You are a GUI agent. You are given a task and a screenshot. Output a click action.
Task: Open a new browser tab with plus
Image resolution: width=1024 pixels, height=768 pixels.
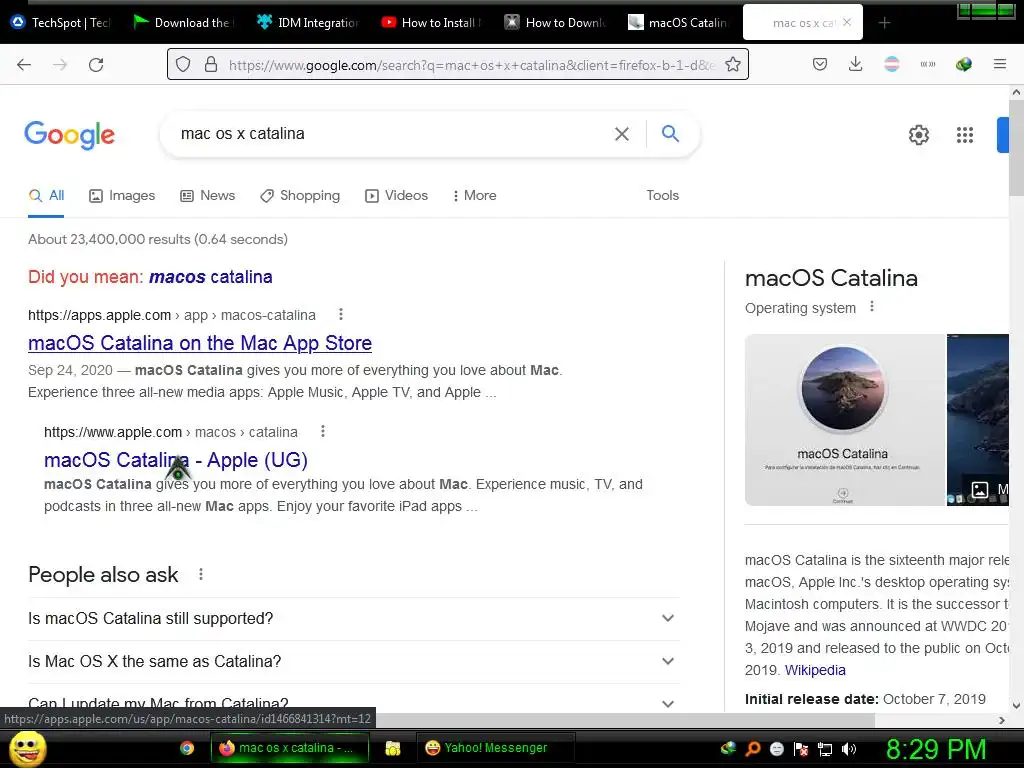click(x=884, y=23)
